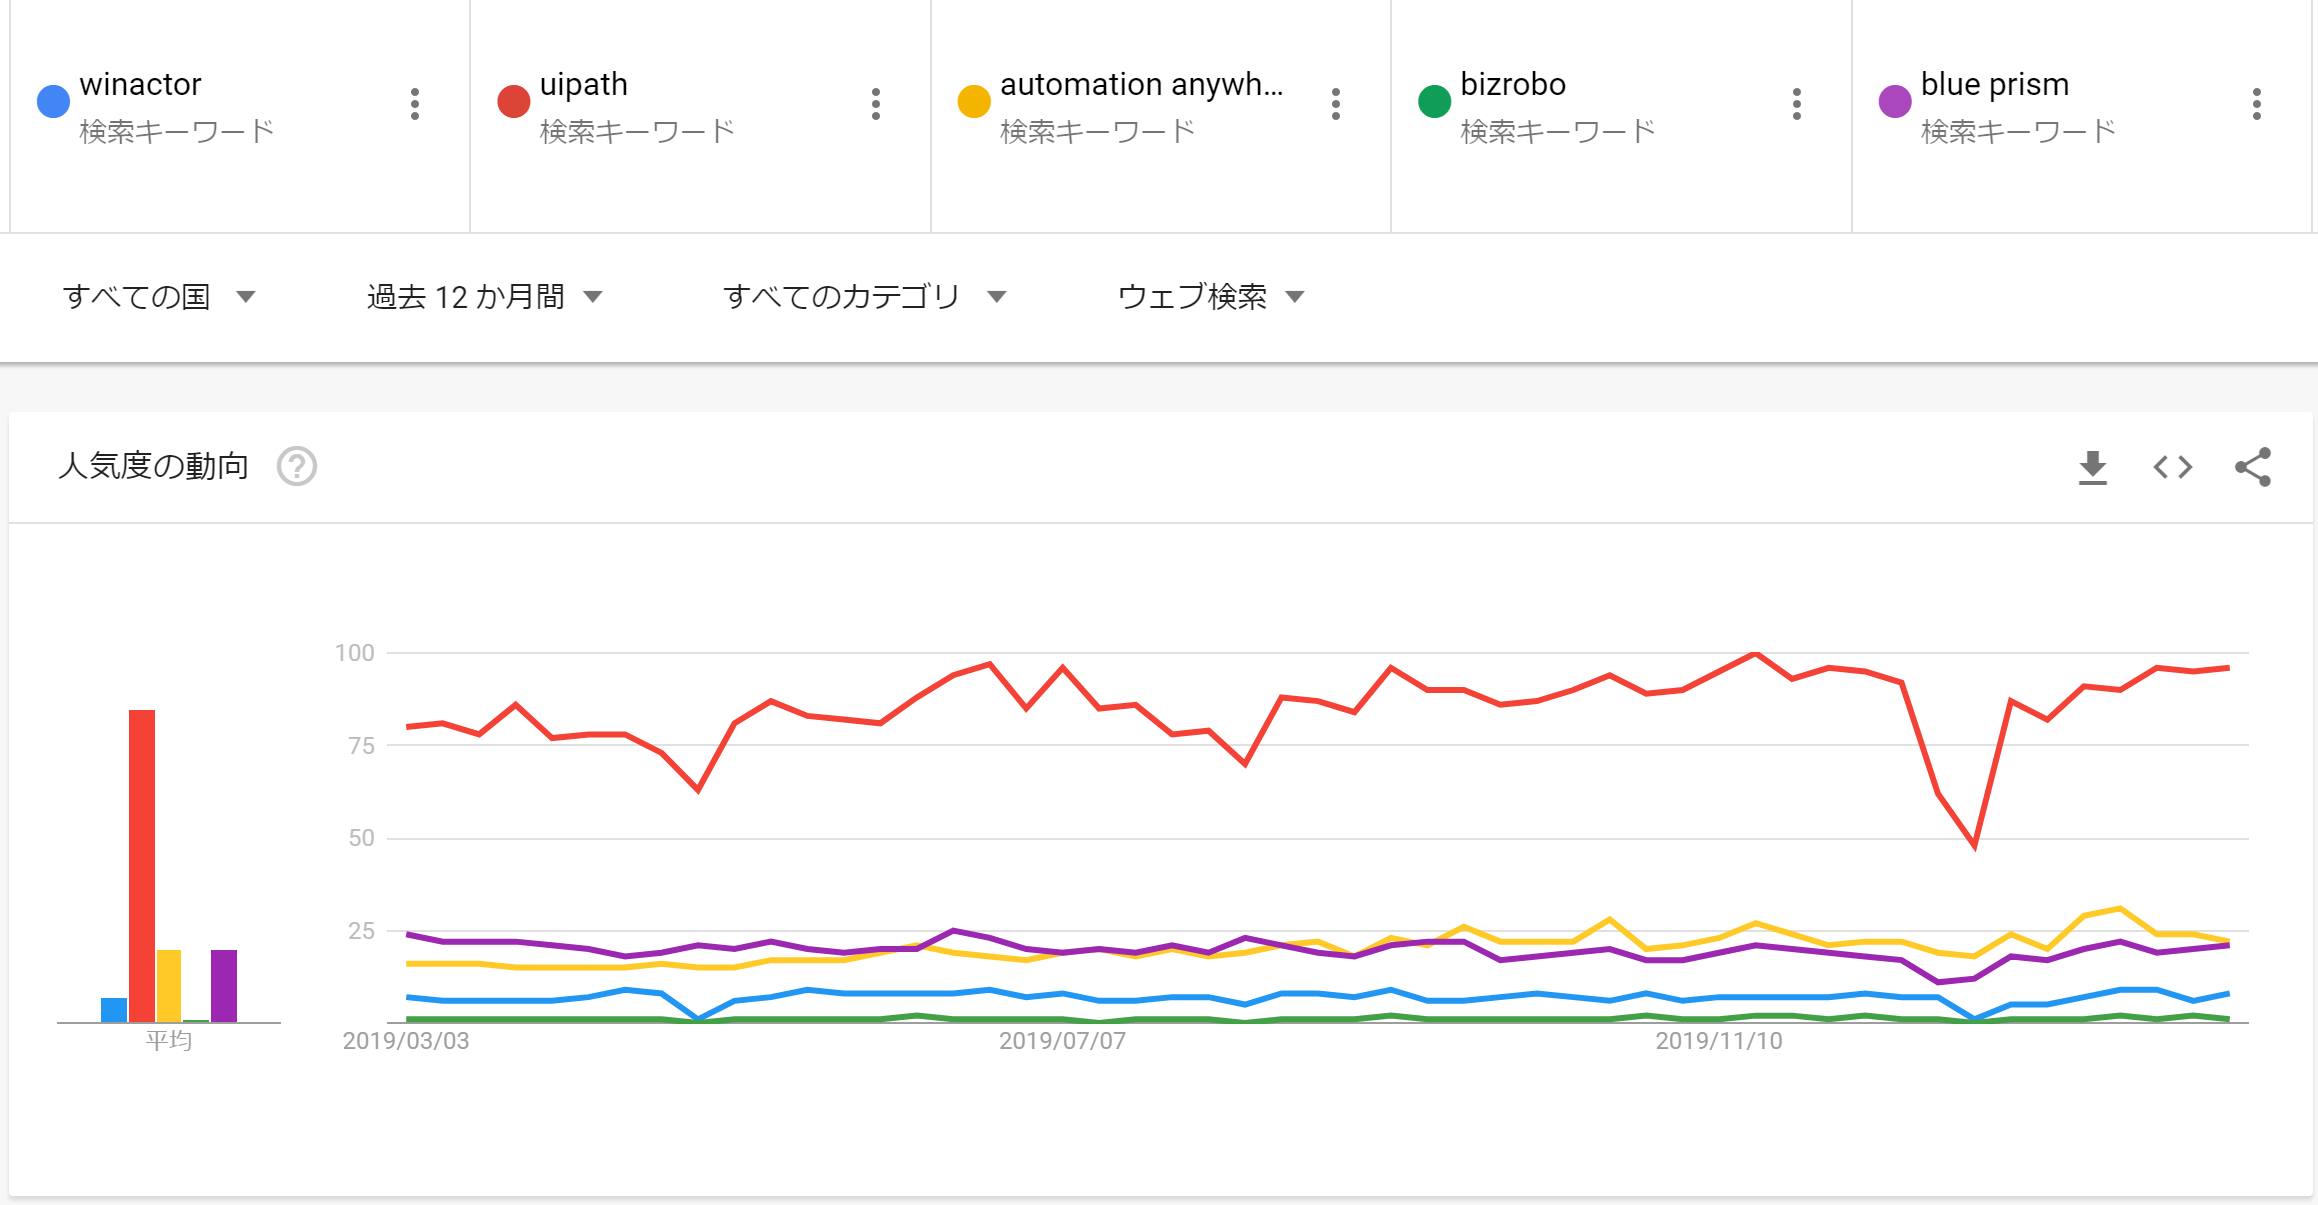Open the winactor term options menu
The width and height of the screenshot is (2318, 1205).
click(415, 104)
